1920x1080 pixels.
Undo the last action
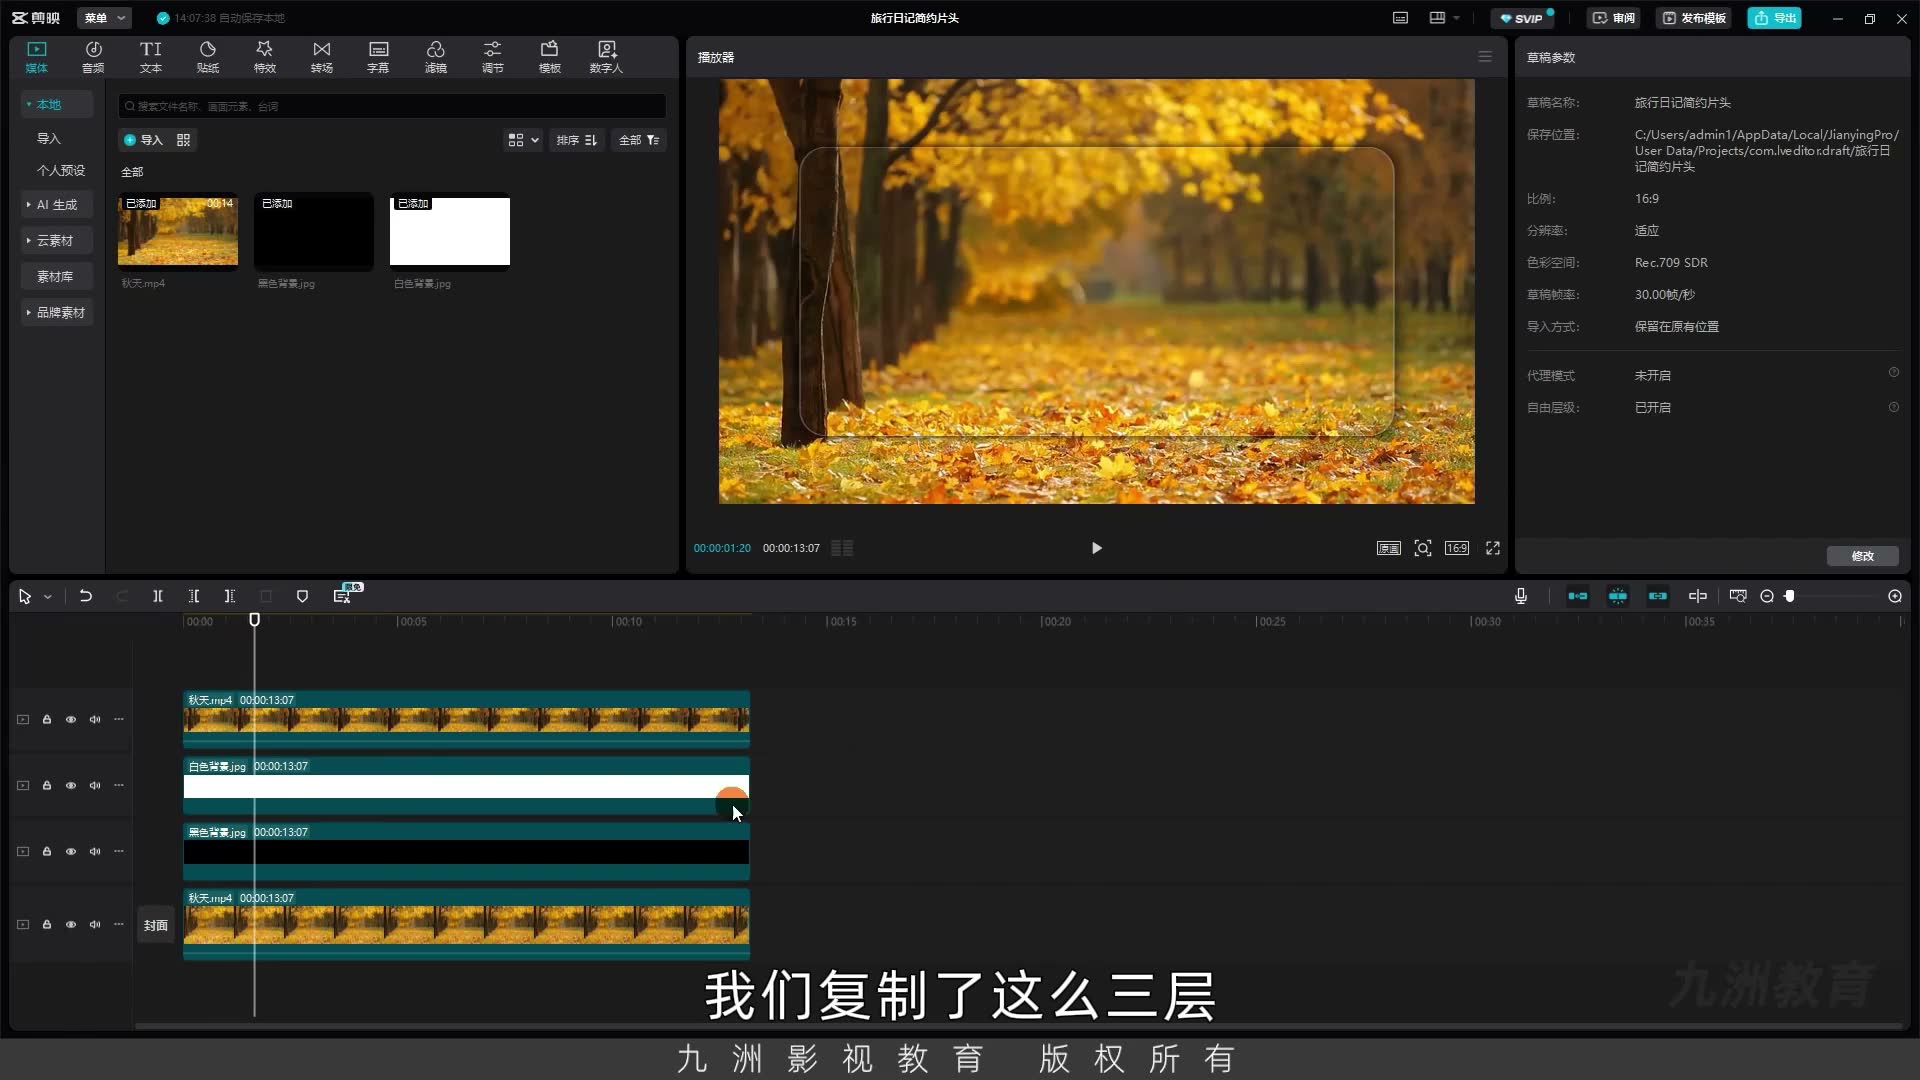86,596
